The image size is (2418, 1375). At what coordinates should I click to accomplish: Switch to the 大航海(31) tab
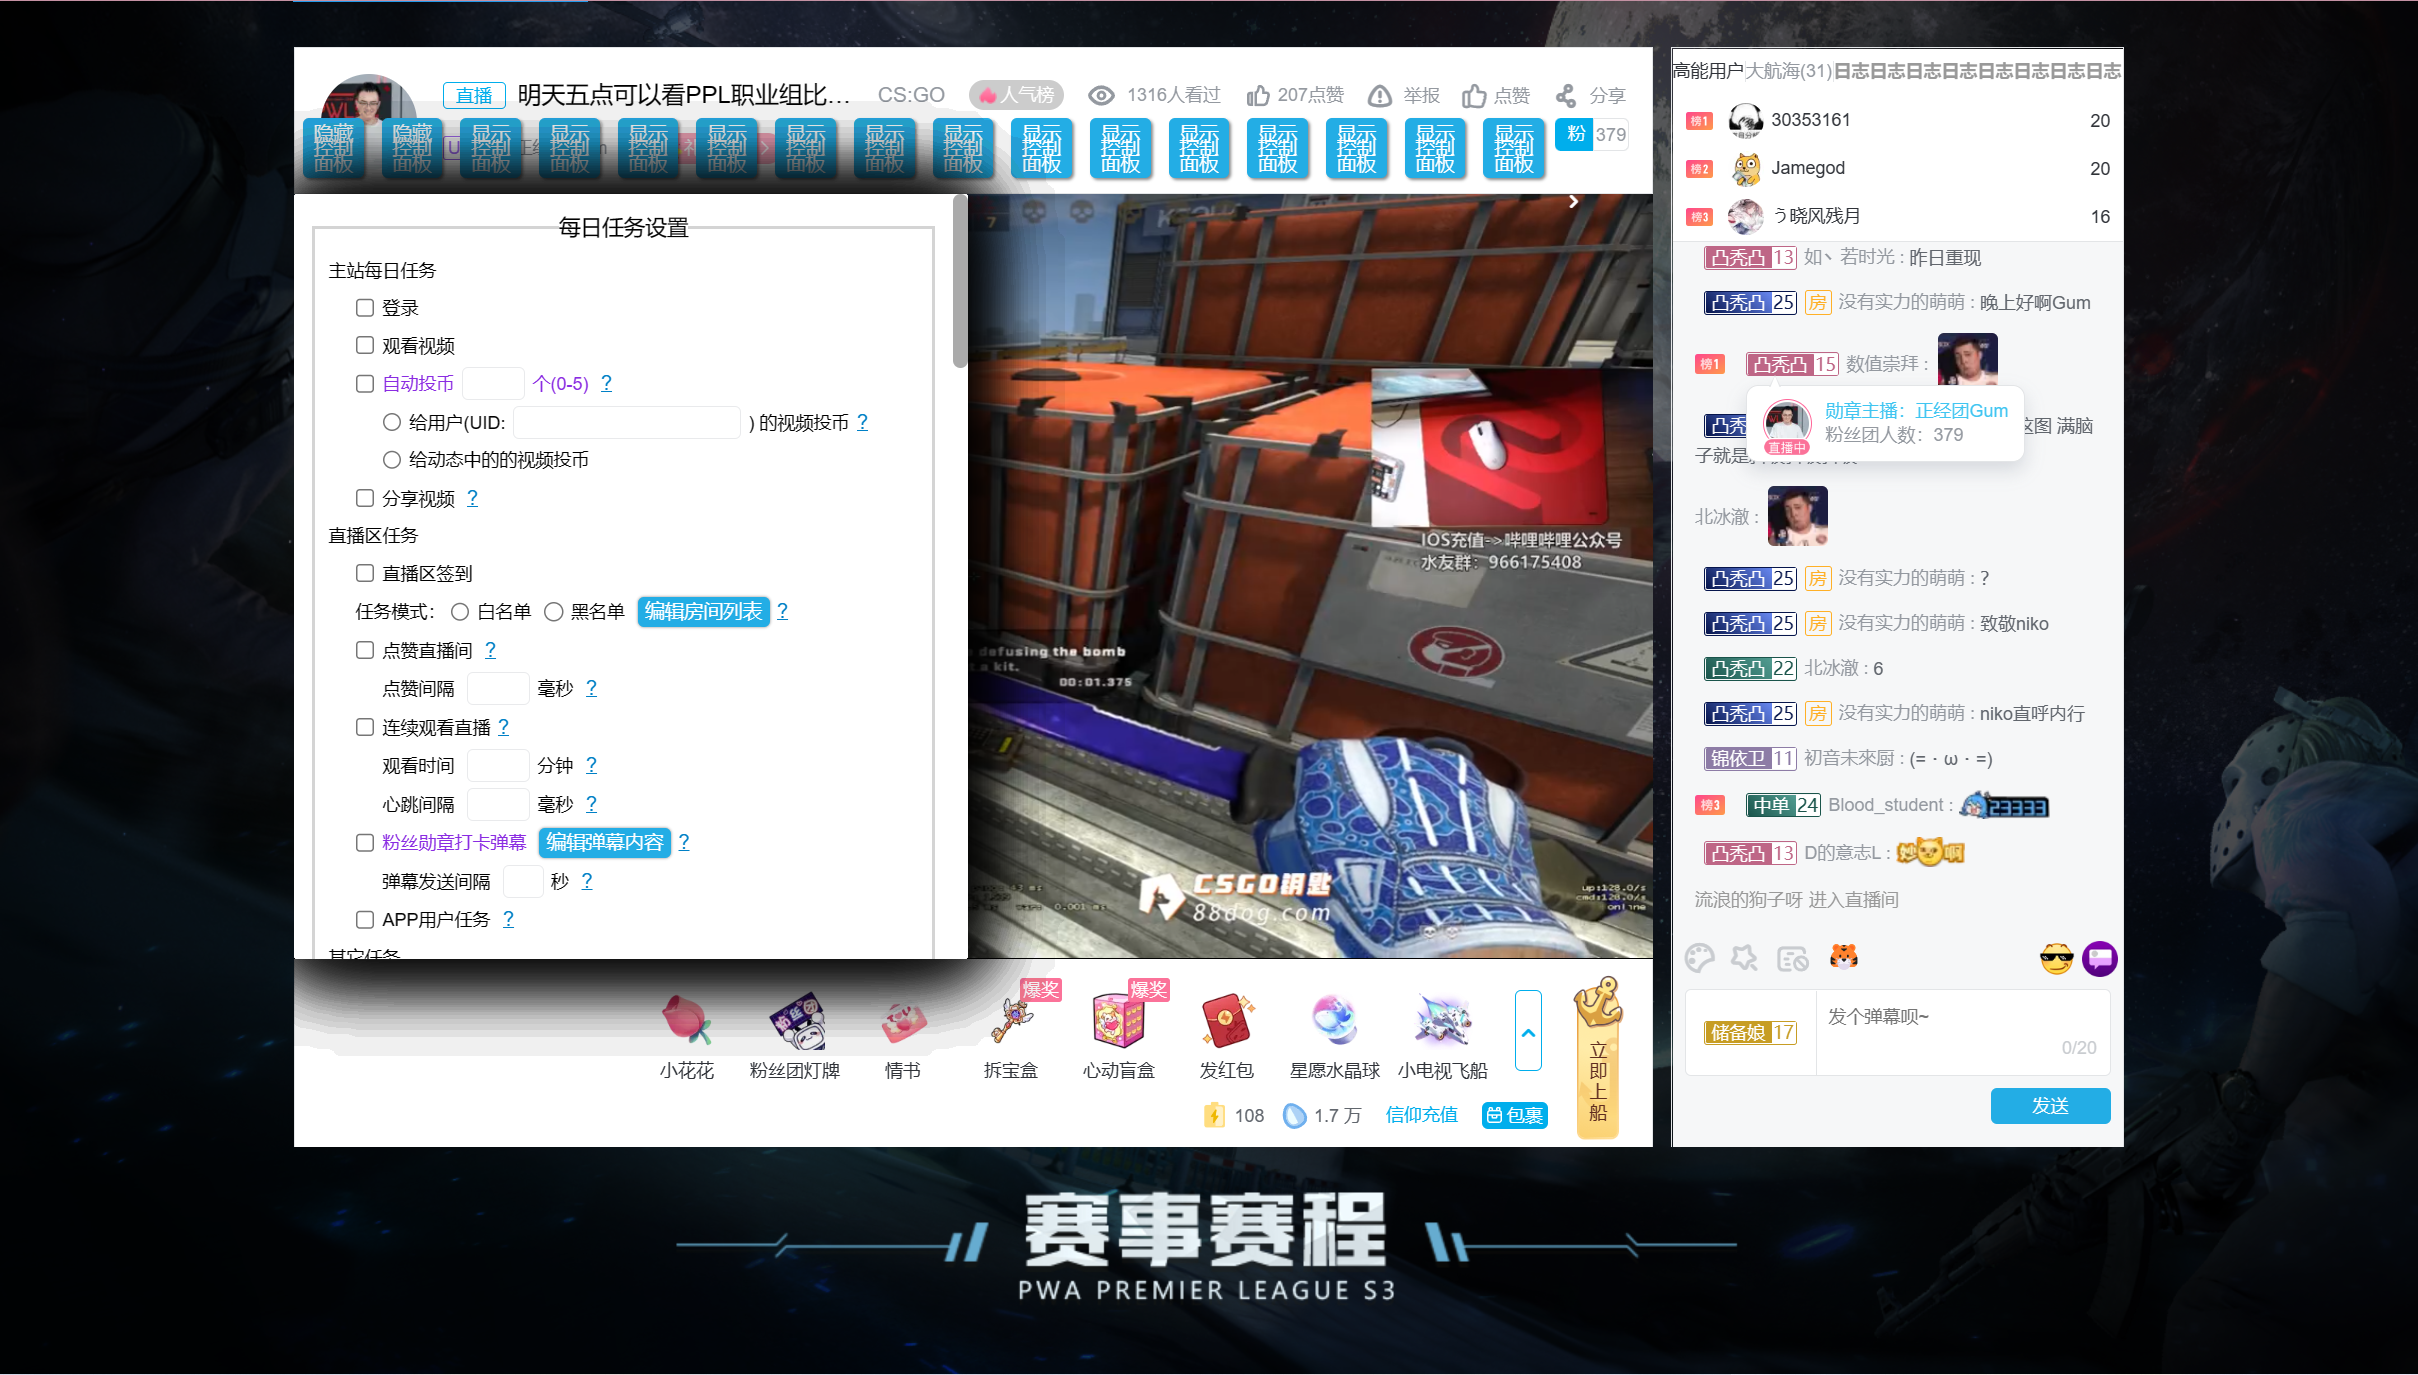1788,71
